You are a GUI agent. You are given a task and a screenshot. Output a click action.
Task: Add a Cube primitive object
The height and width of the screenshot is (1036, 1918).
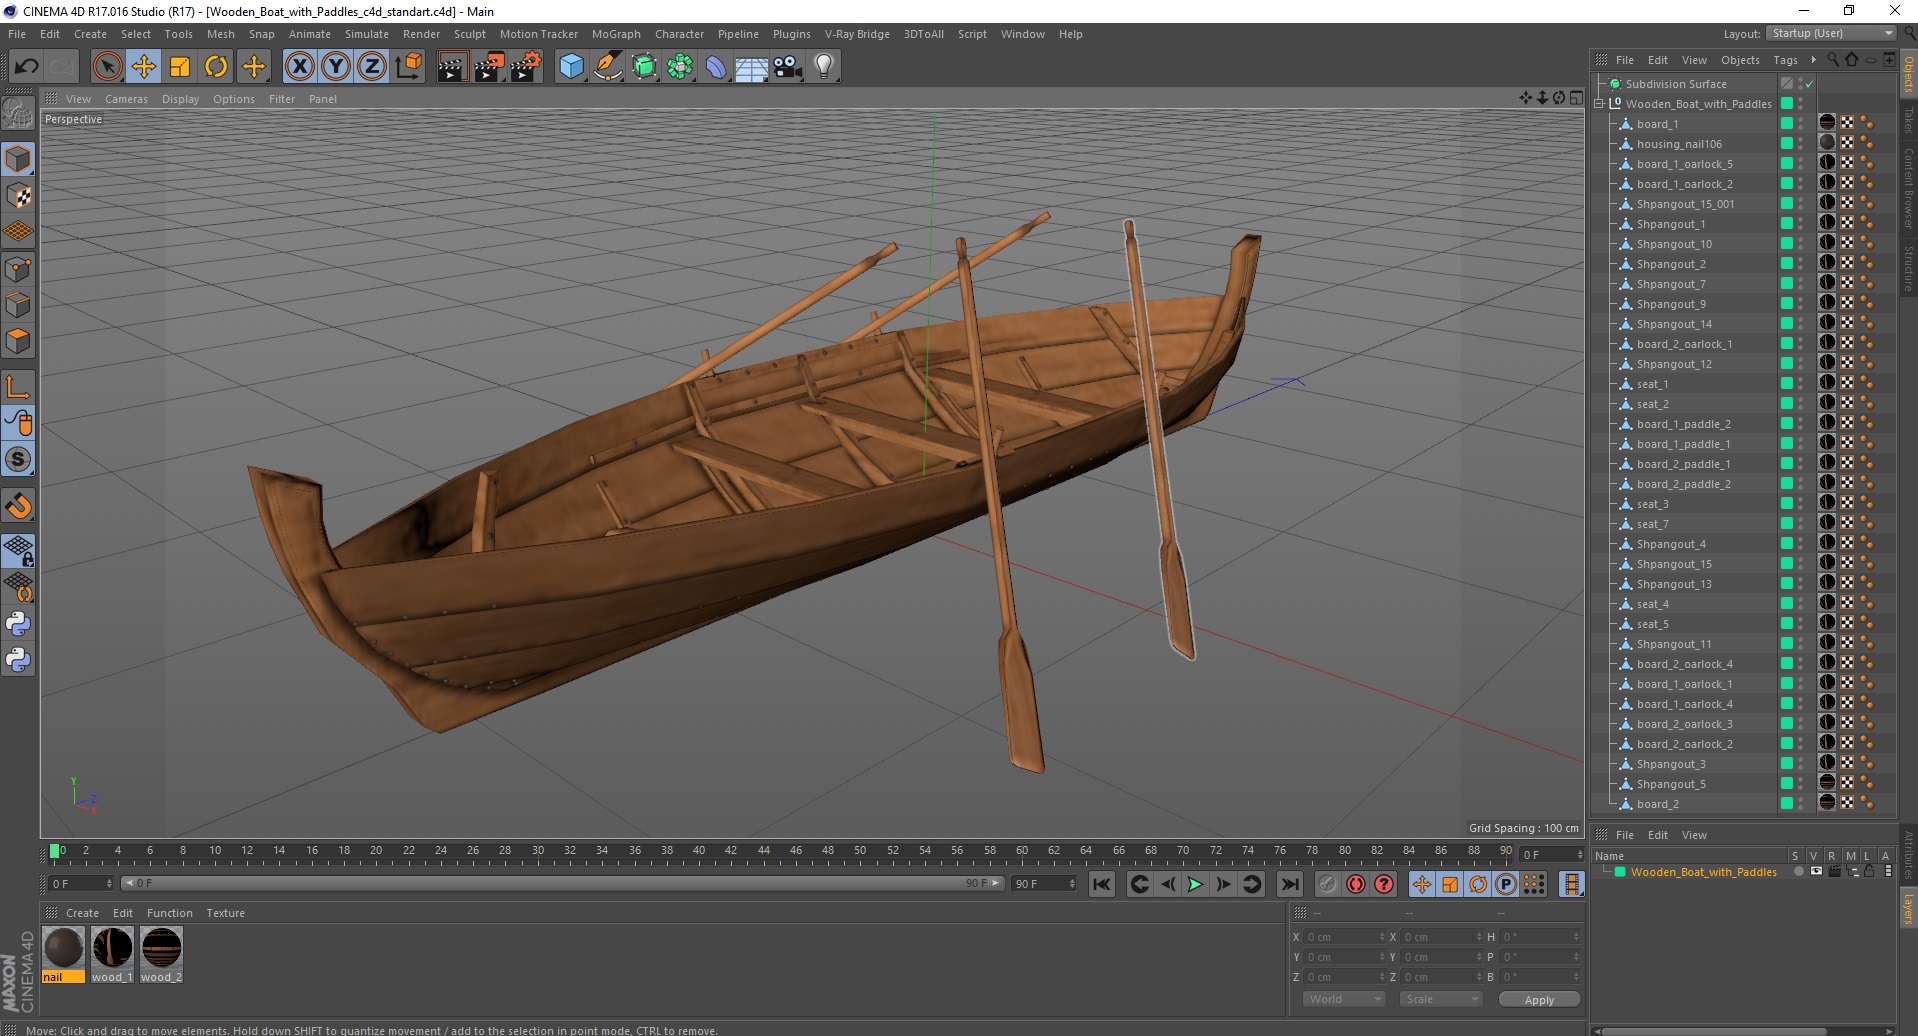571,67
